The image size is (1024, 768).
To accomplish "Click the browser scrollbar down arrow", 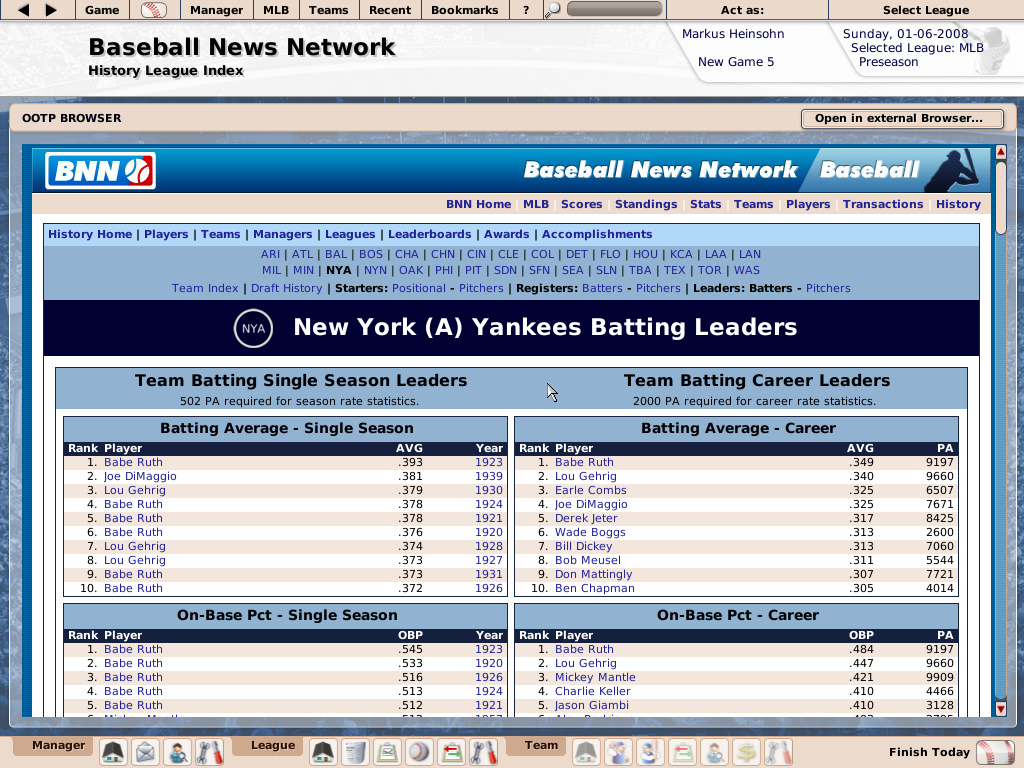I will pos(1000,709).
